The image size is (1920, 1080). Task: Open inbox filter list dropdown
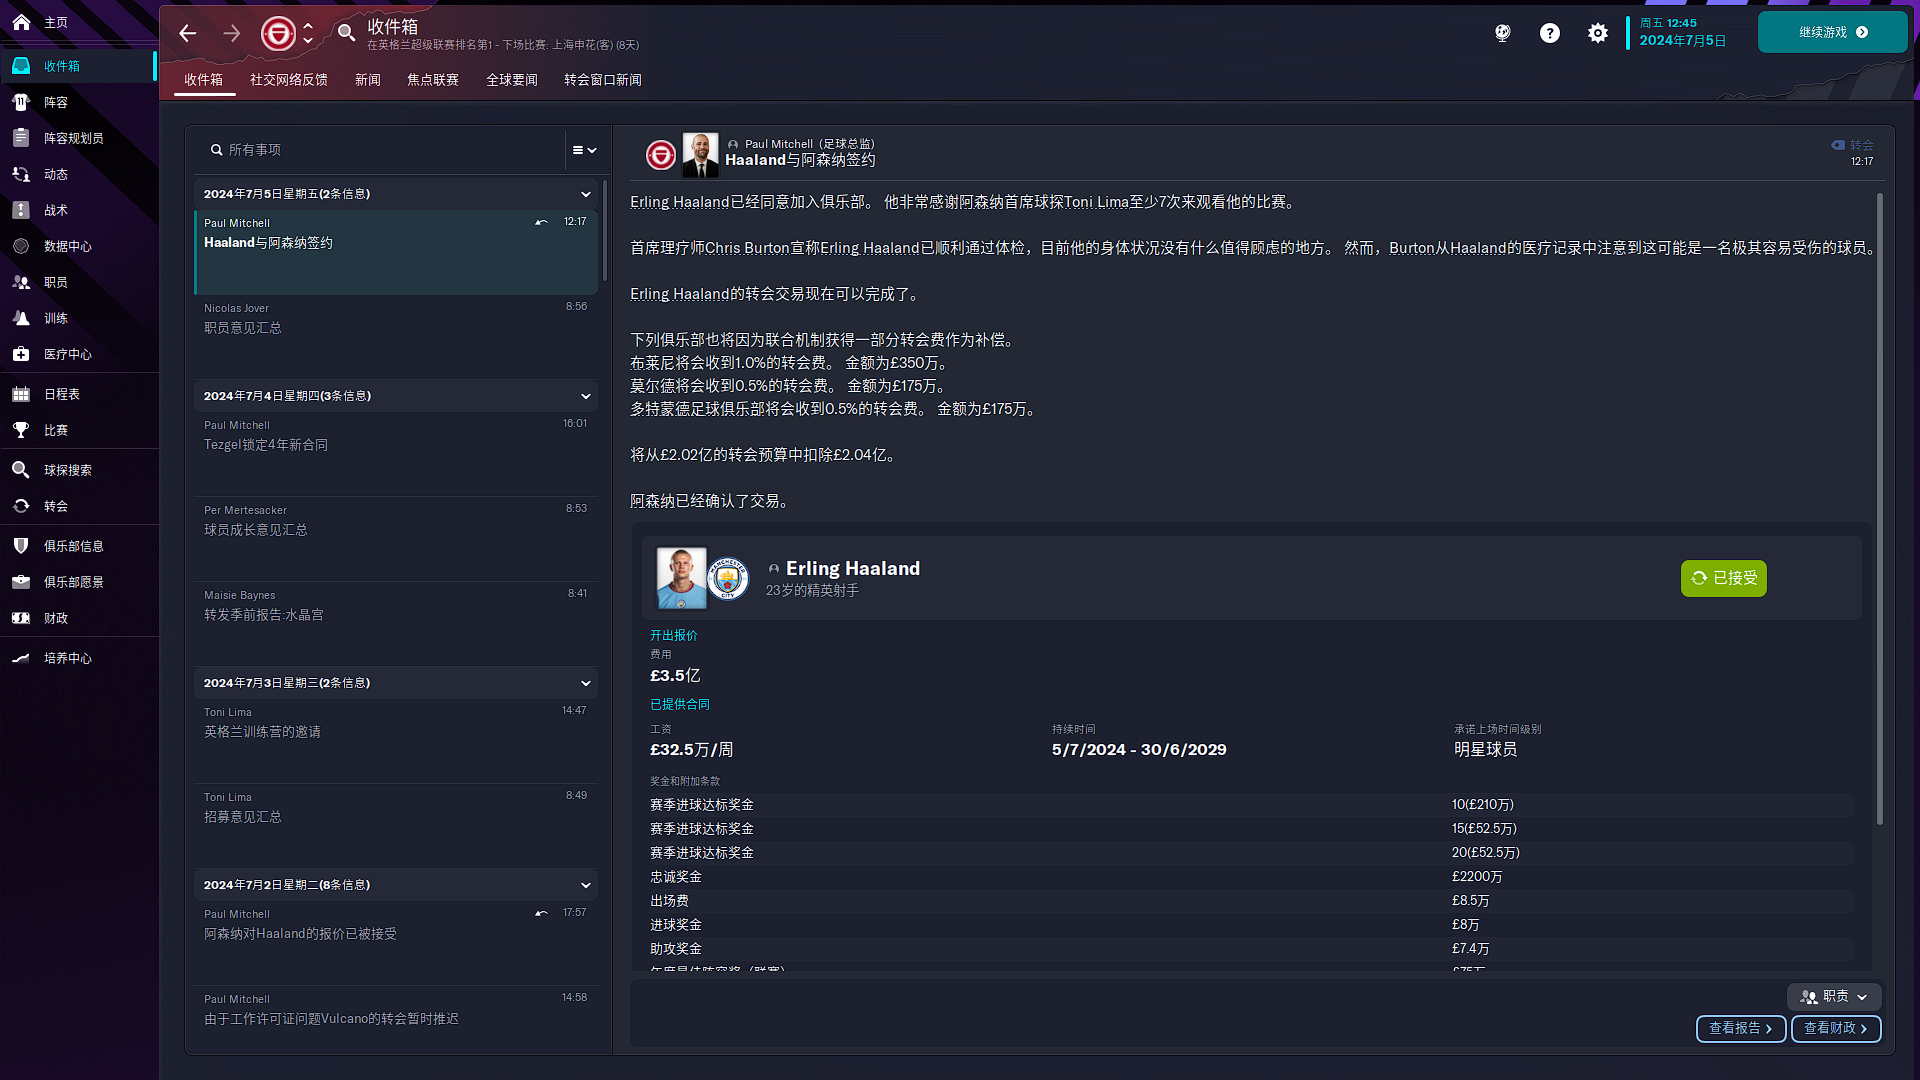[x=584, y=150]
